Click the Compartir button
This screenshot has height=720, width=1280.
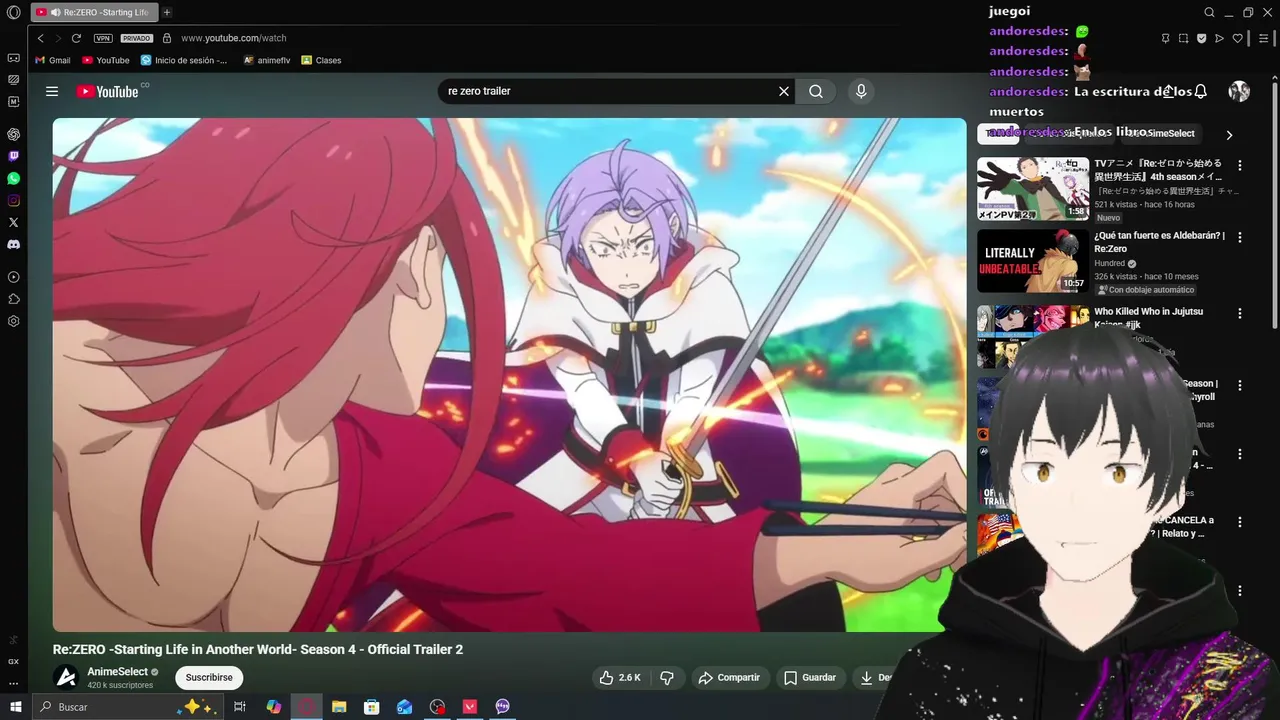729,678
